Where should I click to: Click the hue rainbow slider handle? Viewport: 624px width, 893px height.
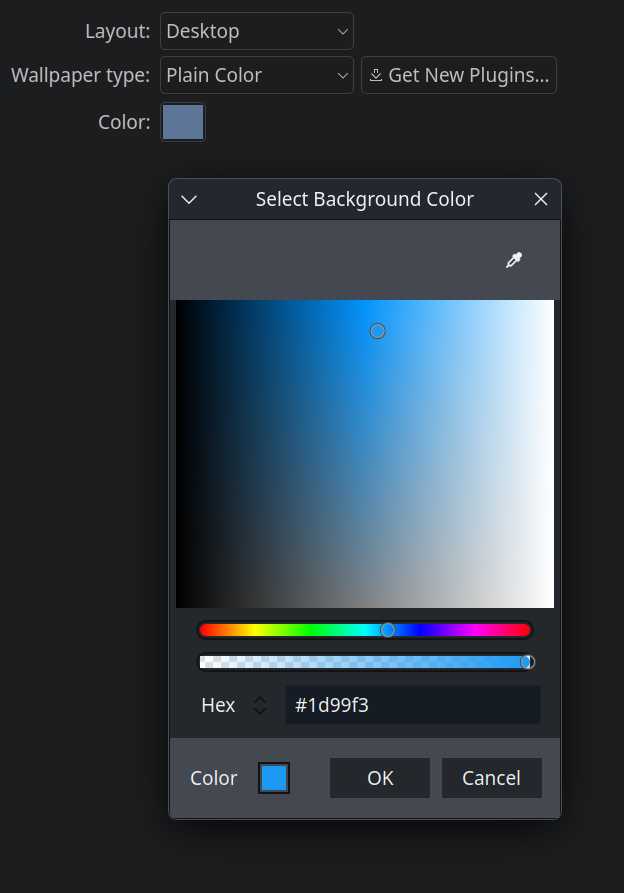[x=387, y=630]
